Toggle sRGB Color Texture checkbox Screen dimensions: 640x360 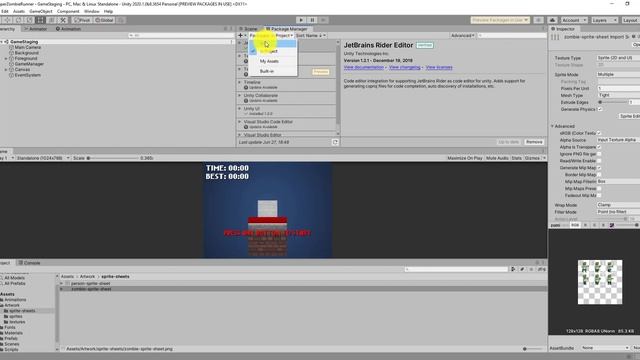tap(599, 133)
